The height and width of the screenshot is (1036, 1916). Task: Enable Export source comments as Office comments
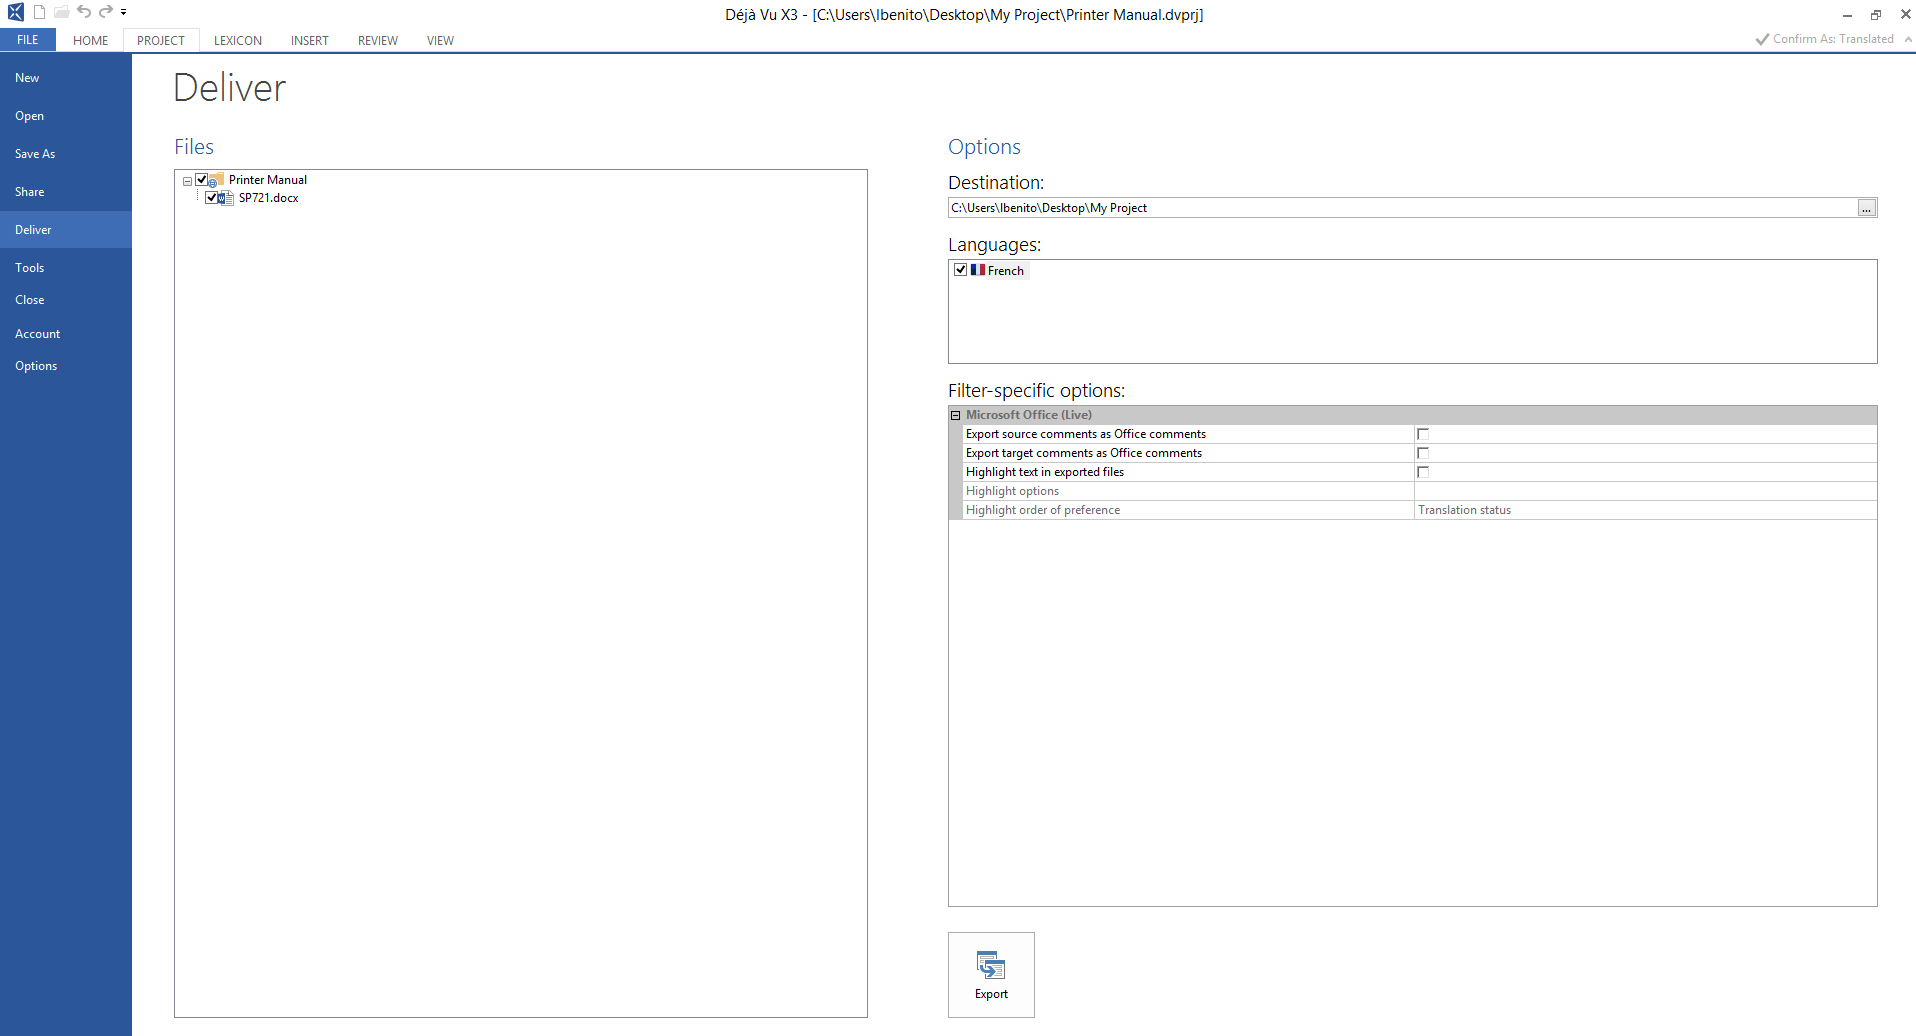(x=1423, y=434)
